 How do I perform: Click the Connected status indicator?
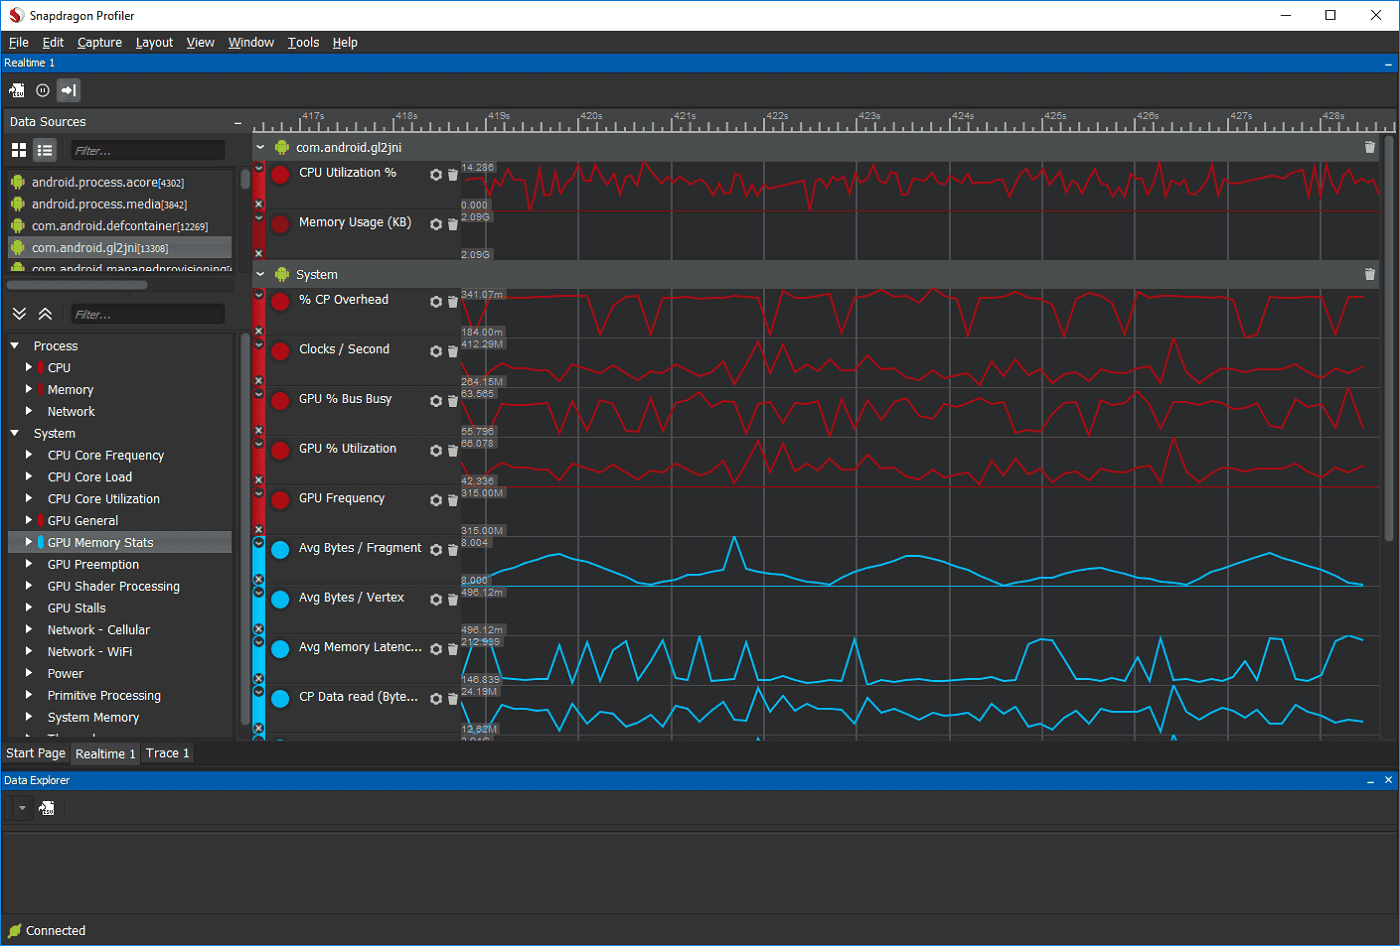pyautogui.click(x=47, y=930)
